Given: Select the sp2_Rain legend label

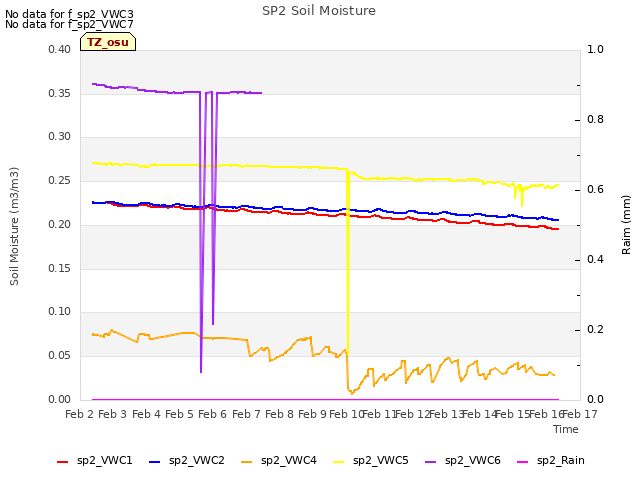Looking at the screenshot, I should click(561, 461).
